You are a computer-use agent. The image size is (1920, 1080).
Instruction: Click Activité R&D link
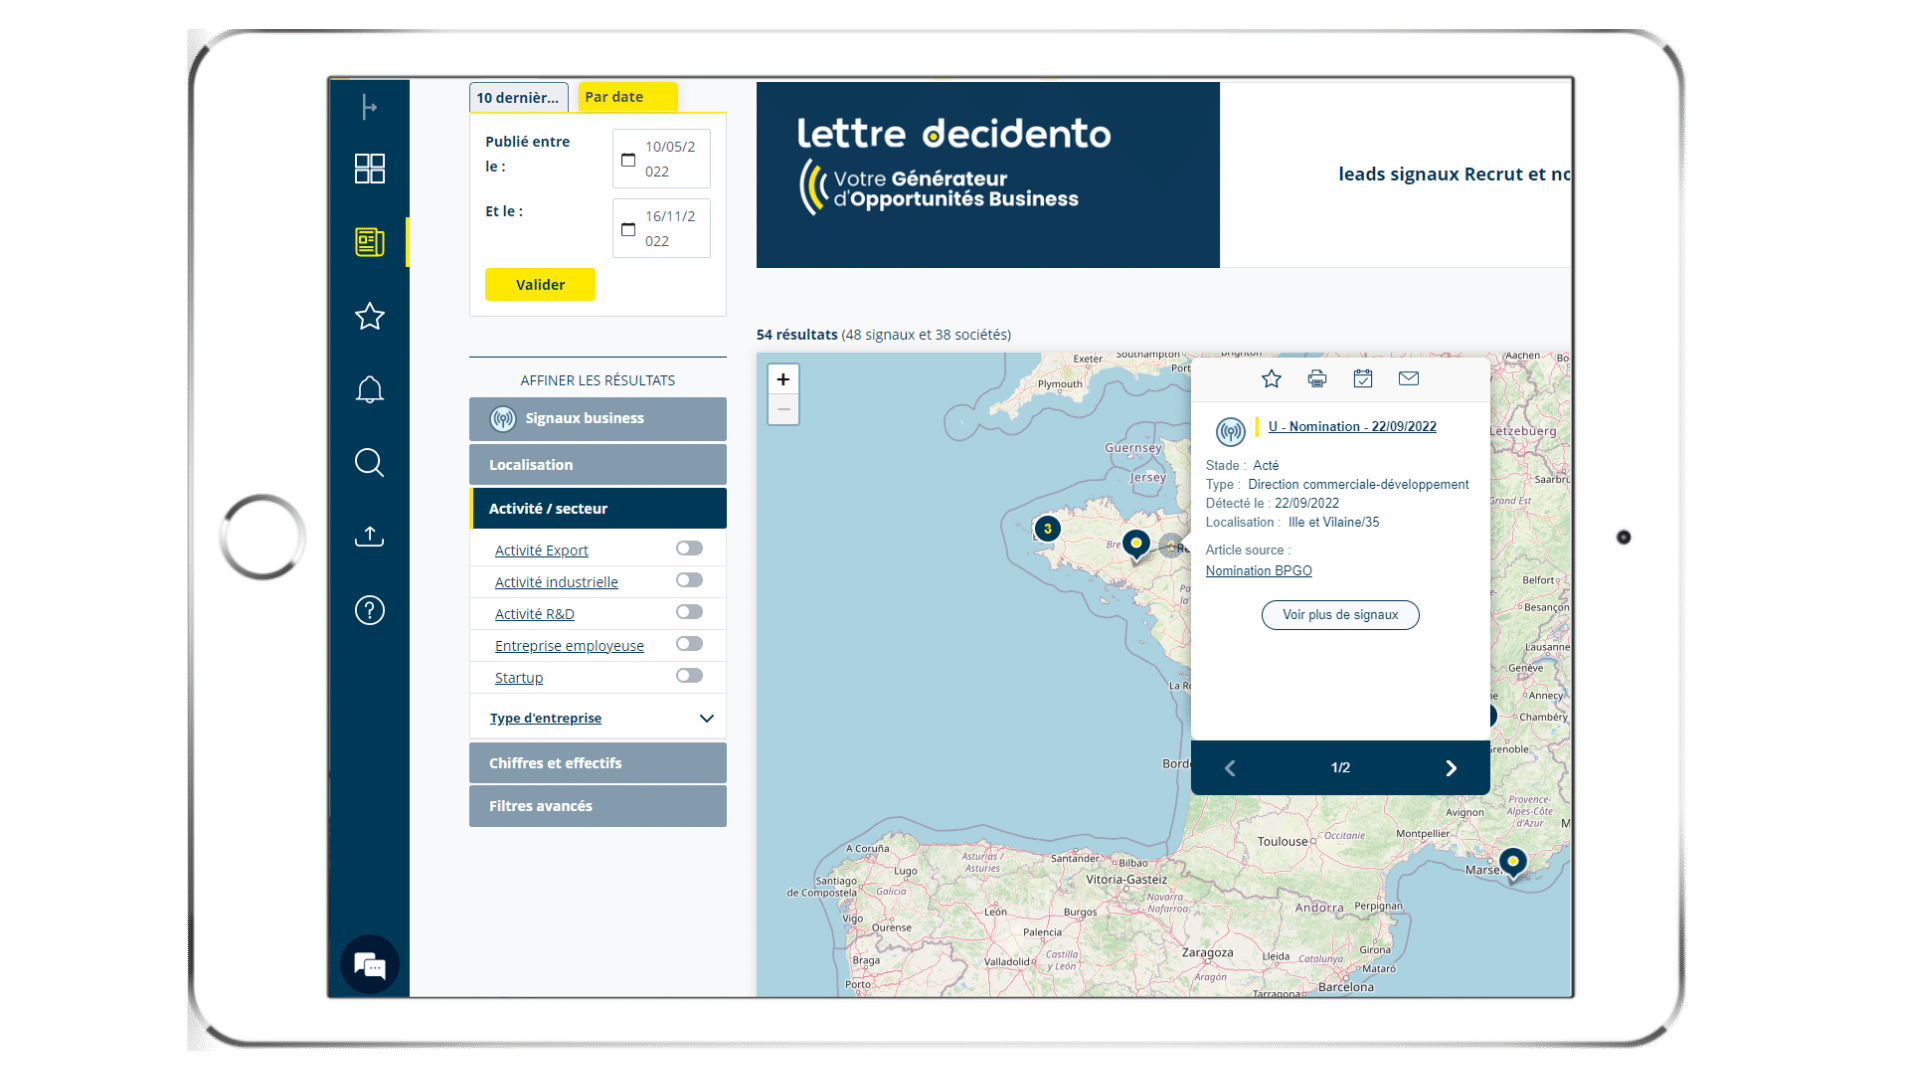(534, 615)
